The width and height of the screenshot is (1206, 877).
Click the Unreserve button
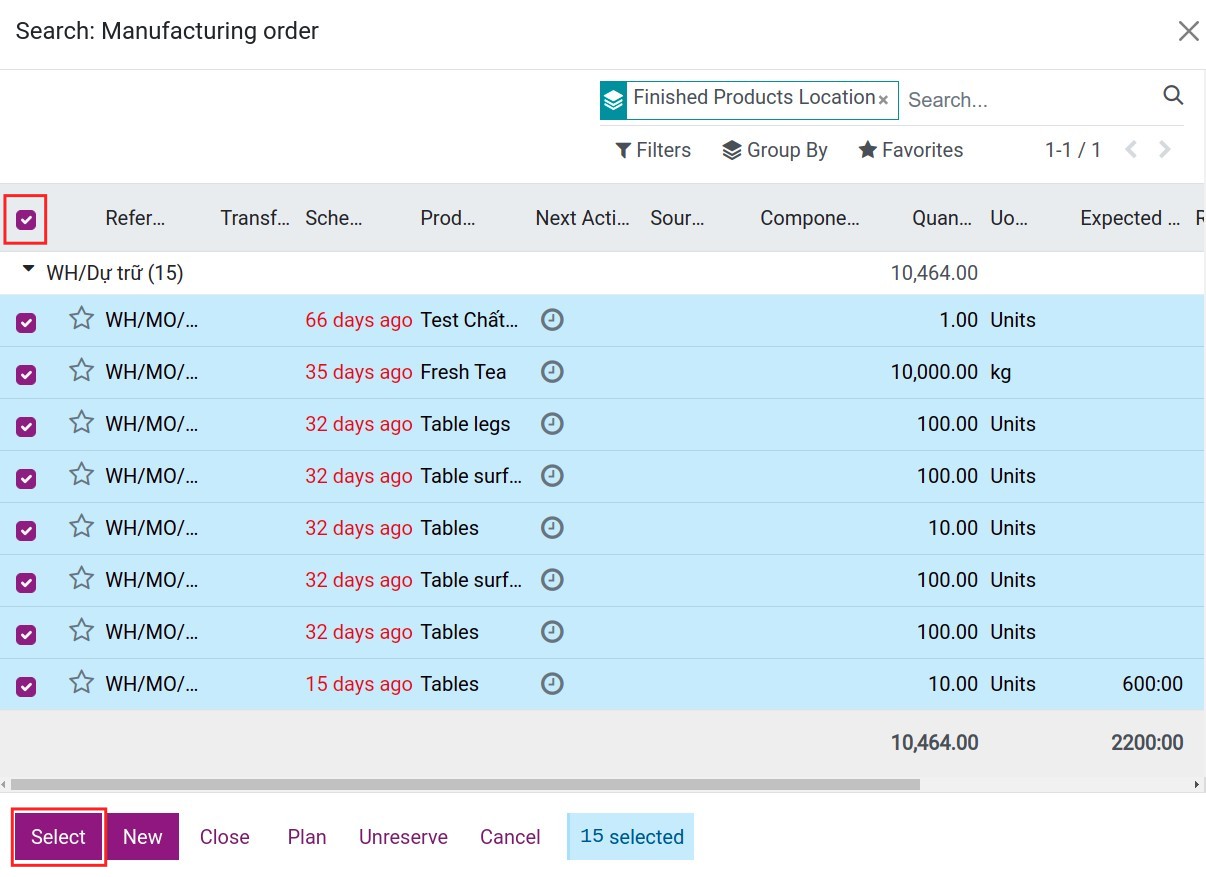(x=402, y=836)
